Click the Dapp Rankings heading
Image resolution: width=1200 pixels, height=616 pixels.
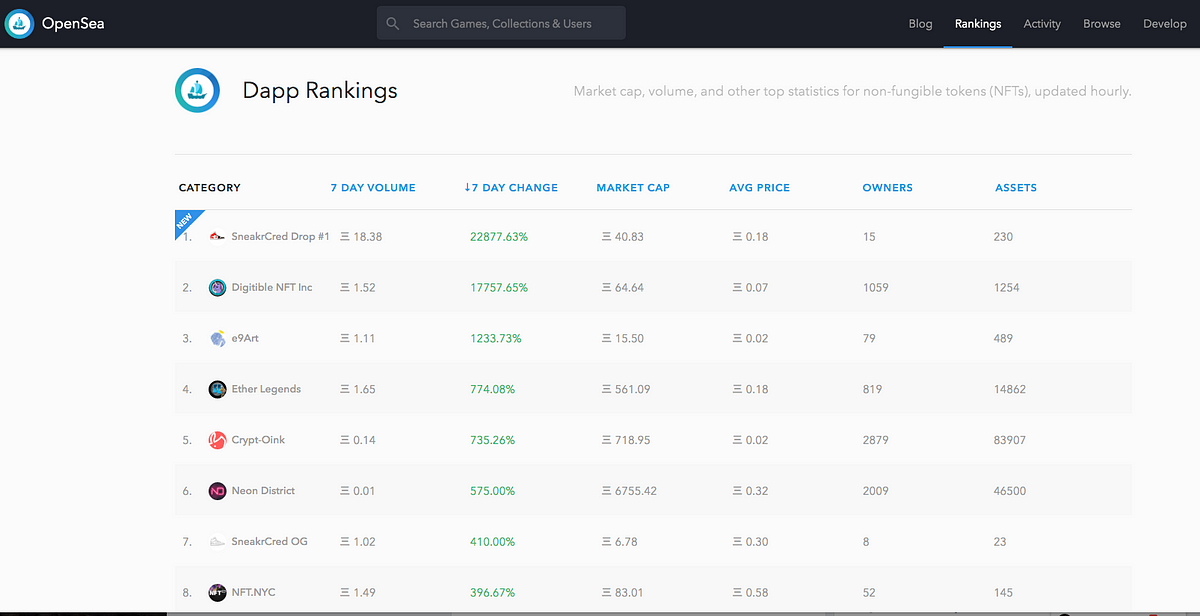(x=320, y=91)
